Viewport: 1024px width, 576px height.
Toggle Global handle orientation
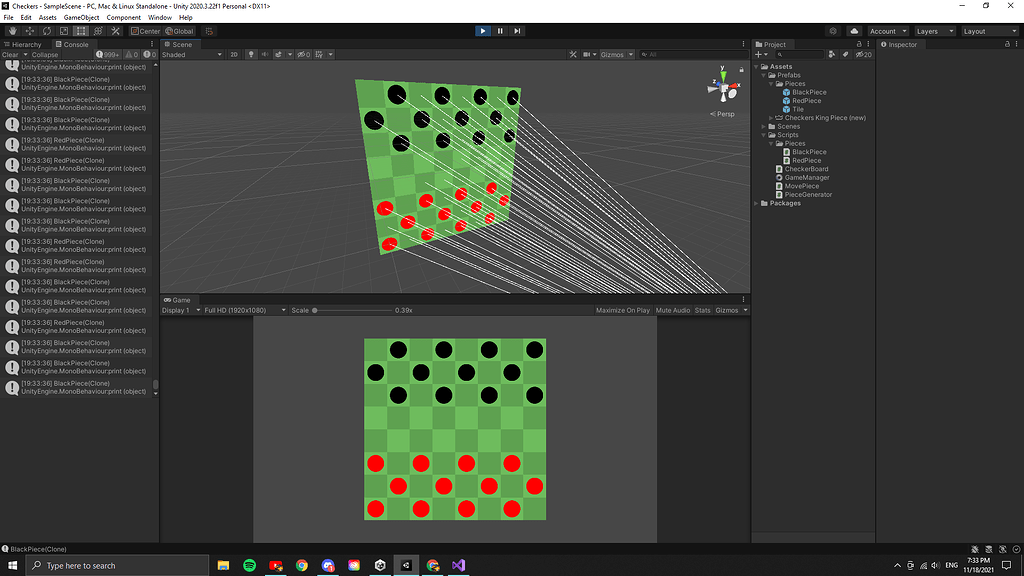[x=181, y=31]
